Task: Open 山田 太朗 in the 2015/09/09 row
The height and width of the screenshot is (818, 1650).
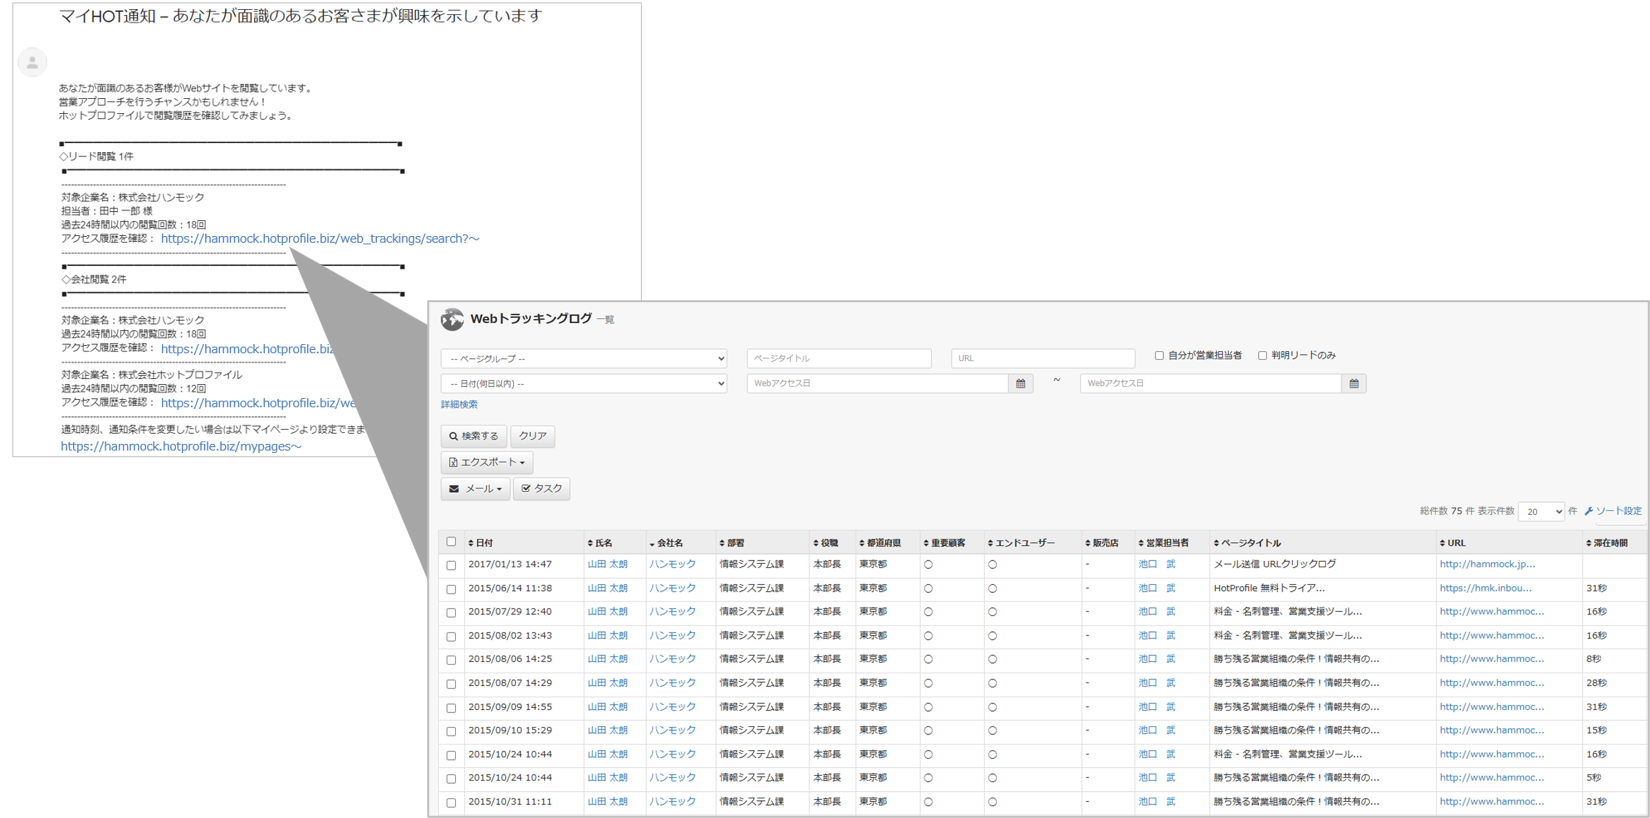Action: (x=608, y=707)
